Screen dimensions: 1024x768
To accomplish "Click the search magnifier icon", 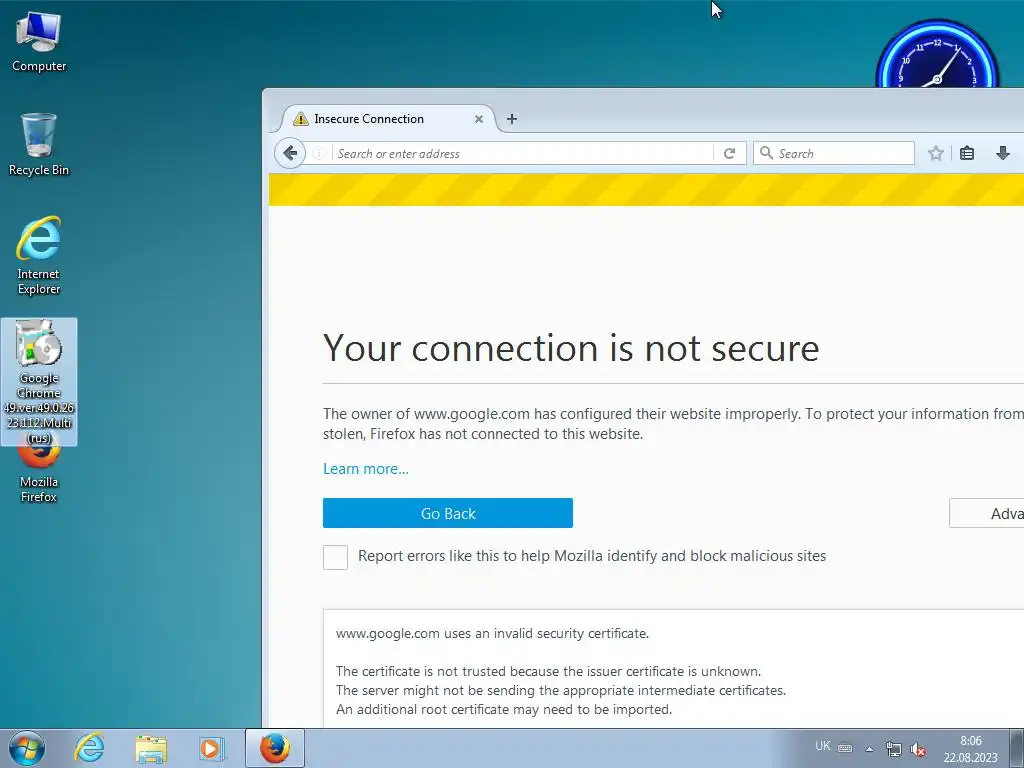I will click(x=767, y=153).
